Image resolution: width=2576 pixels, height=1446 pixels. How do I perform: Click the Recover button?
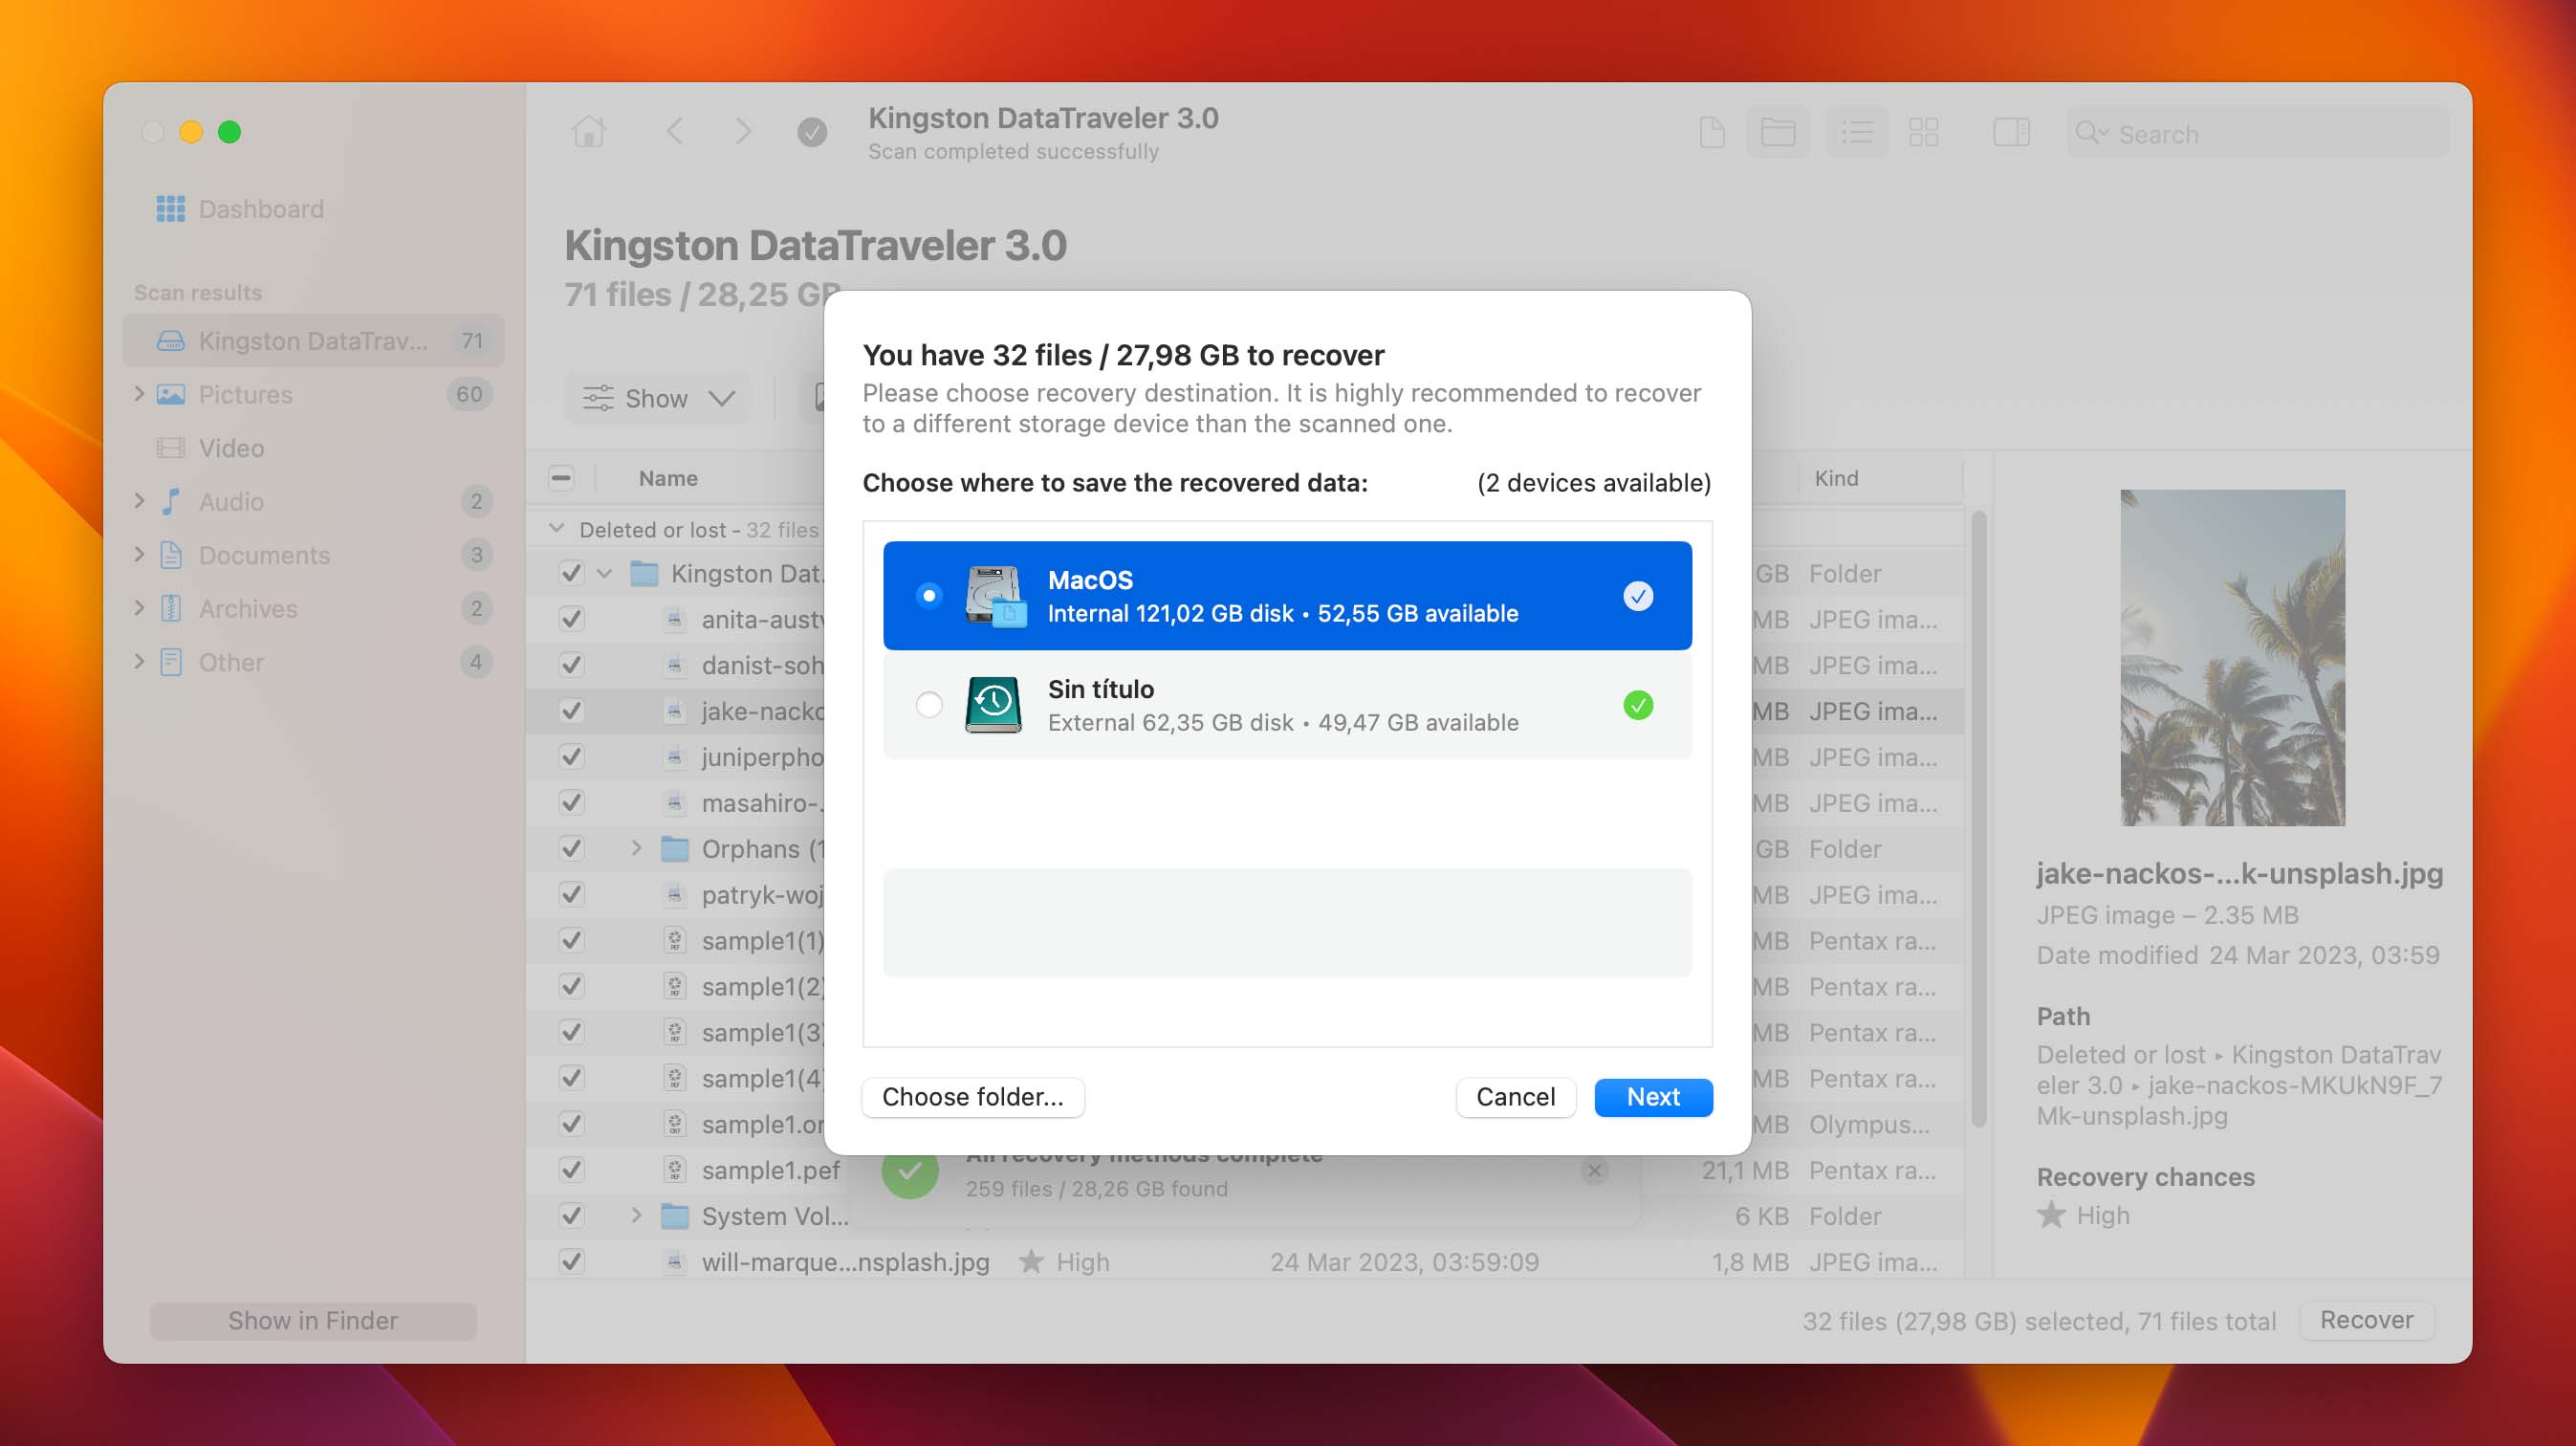click(x=2366, y=1320)
